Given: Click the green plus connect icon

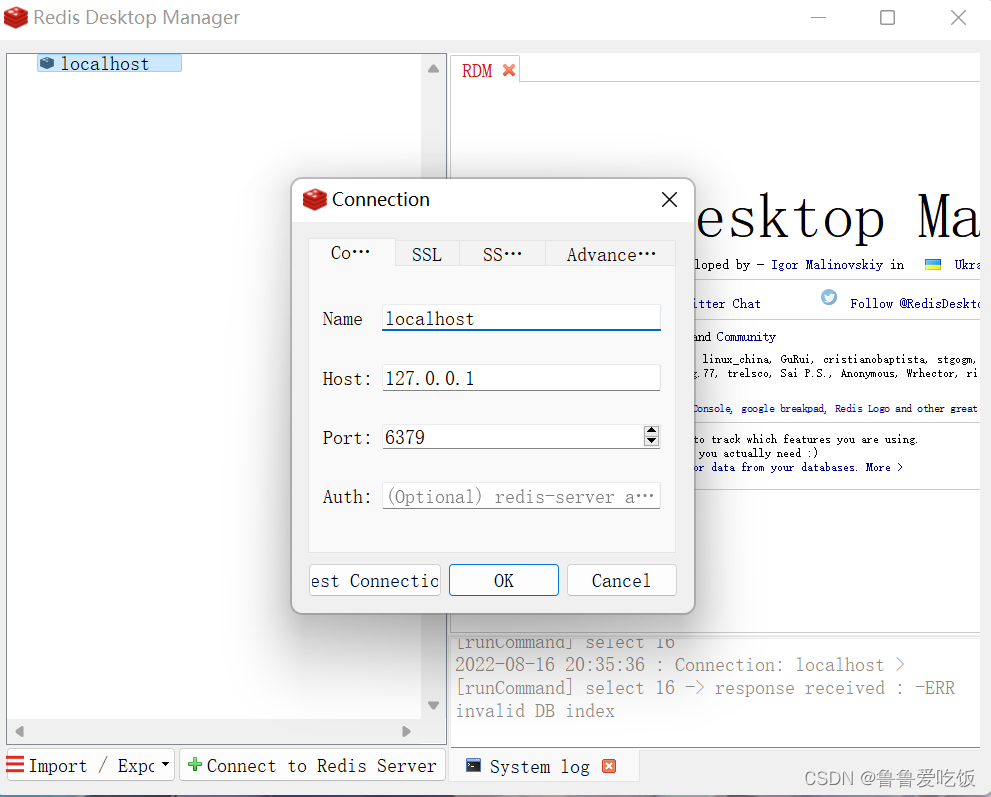Looking at the screenshot, I should [x=195, y=764].
